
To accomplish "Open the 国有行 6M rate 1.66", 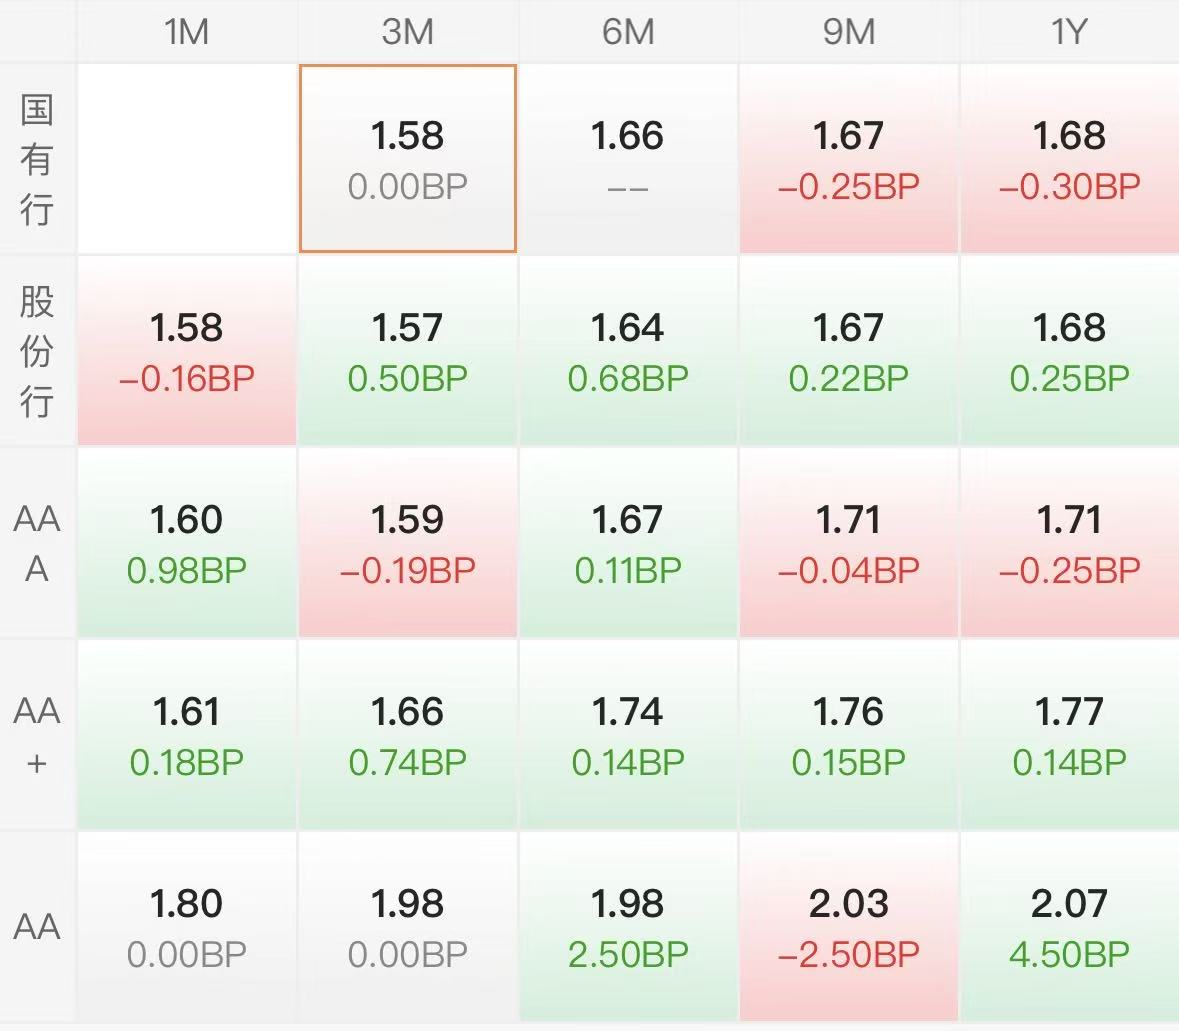I will [x=628, y=158].
